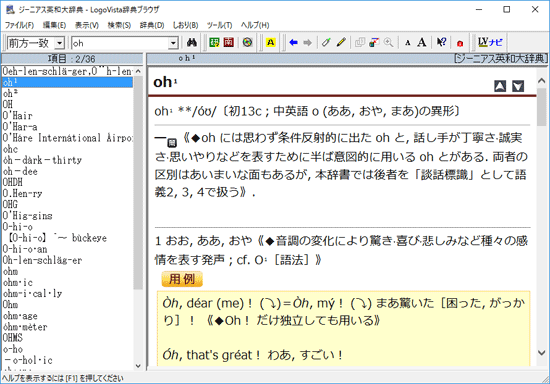Click the context help pointer icon

(x=441, y=42)
